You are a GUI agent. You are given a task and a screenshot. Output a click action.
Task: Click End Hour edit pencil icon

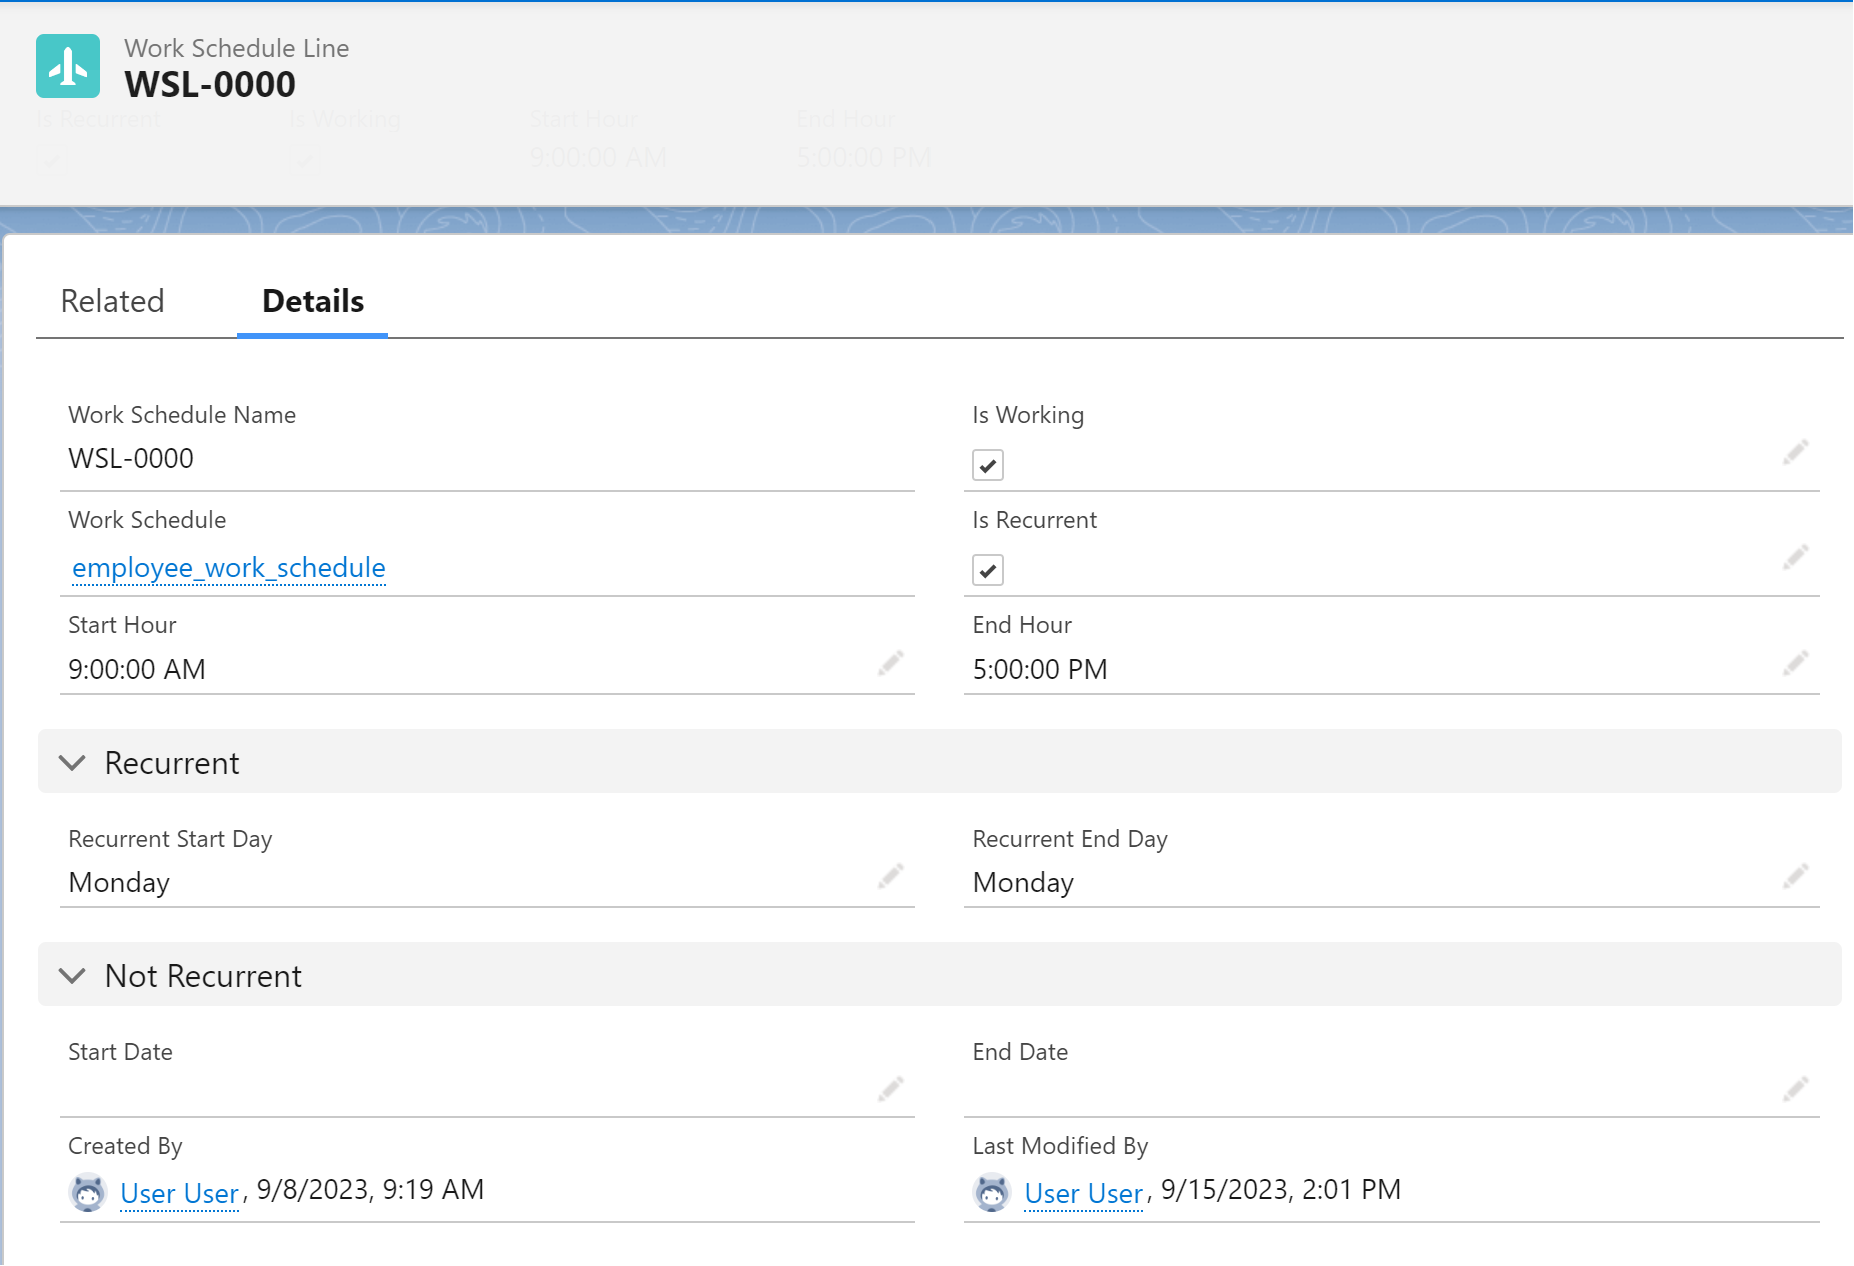coord(1795,663)
